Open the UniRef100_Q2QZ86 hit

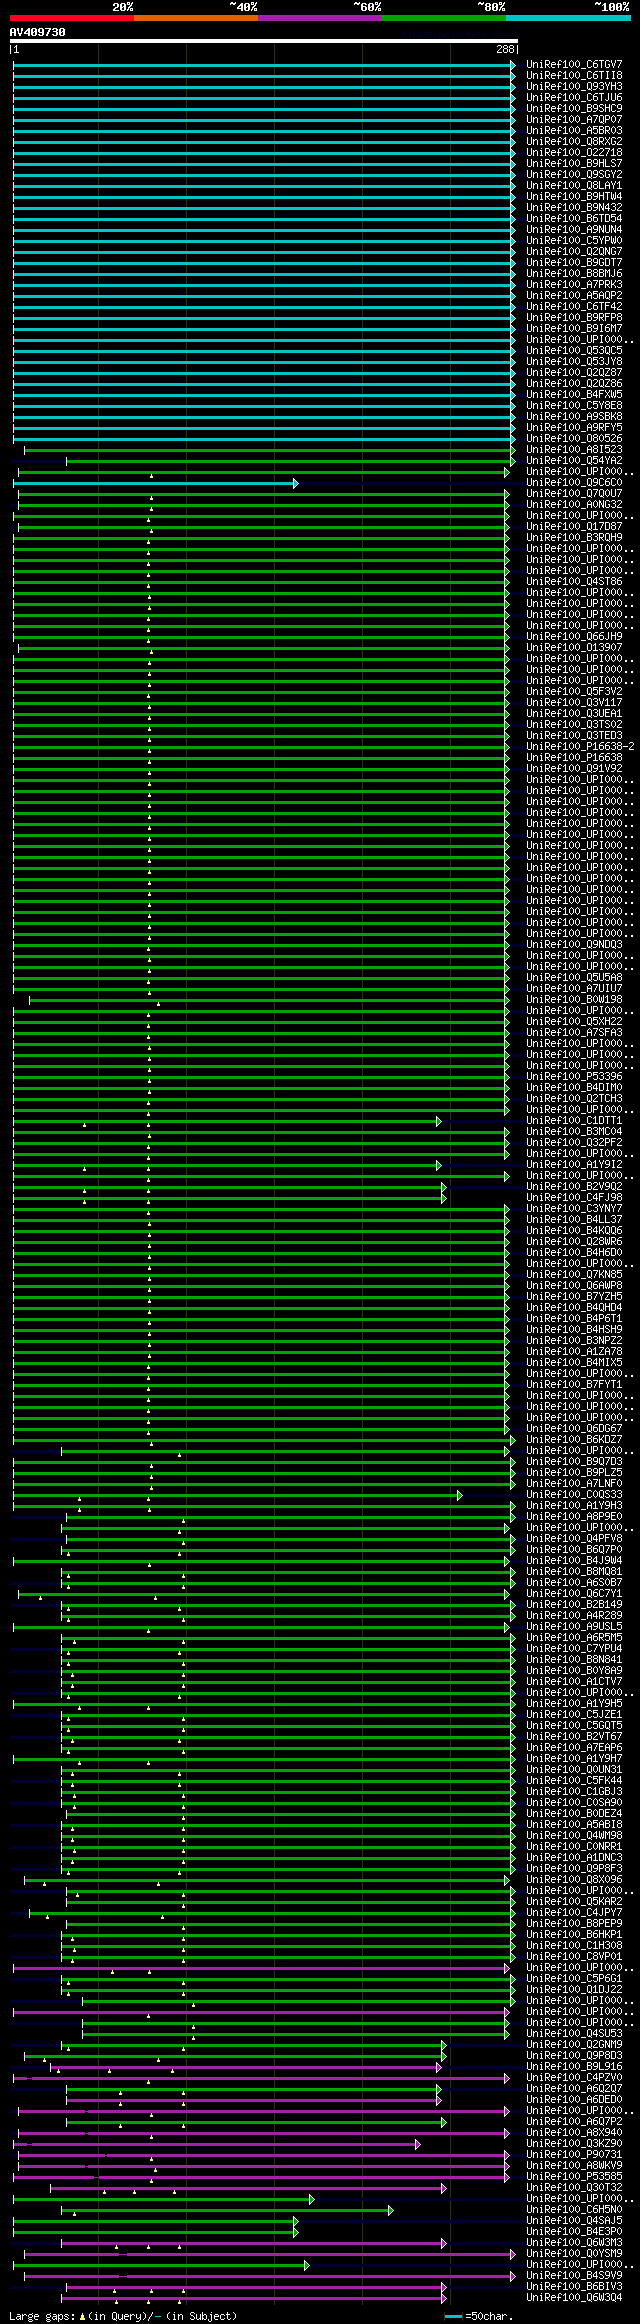(574, 383)
